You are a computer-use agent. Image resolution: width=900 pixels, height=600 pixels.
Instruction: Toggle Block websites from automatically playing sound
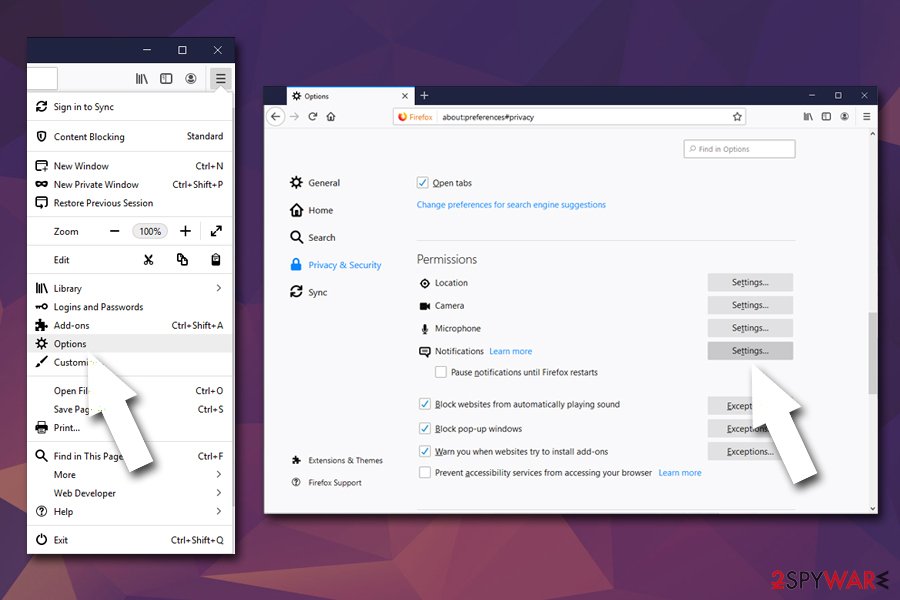pos(425,404)
